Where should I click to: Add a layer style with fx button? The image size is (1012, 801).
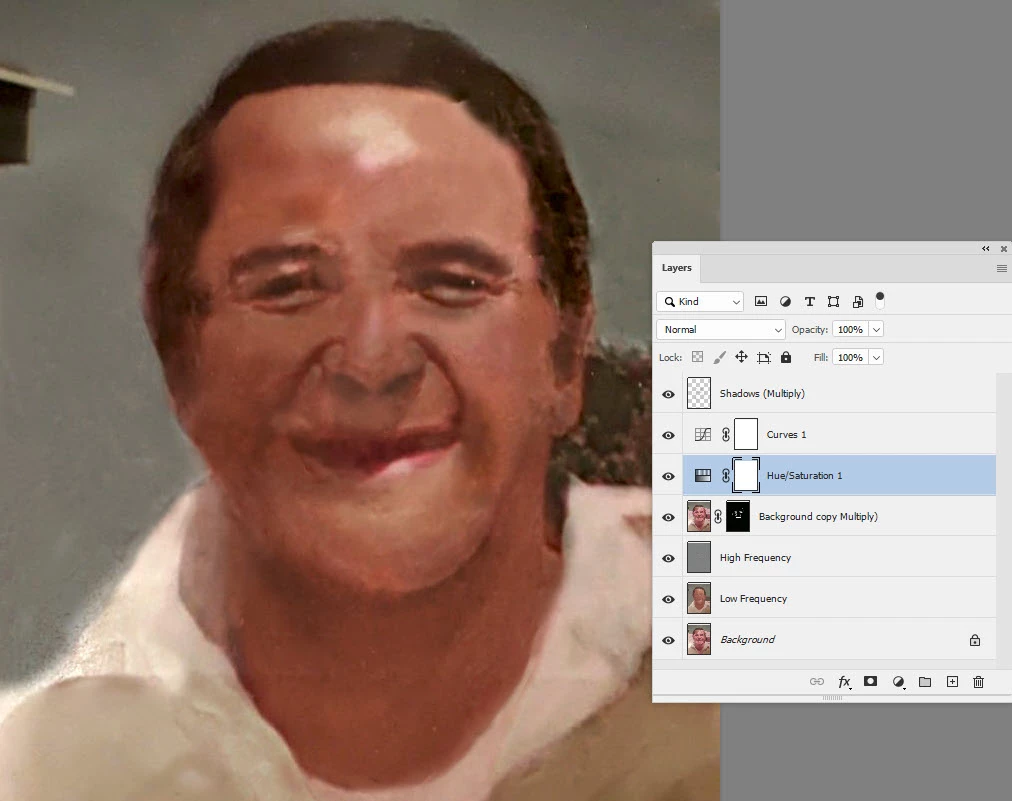[x=844, y=682]
